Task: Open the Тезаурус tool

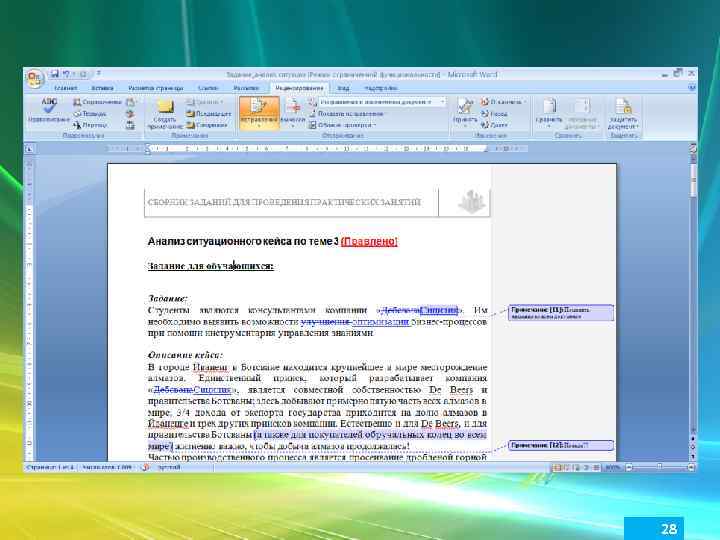Action: pos(90,113)
